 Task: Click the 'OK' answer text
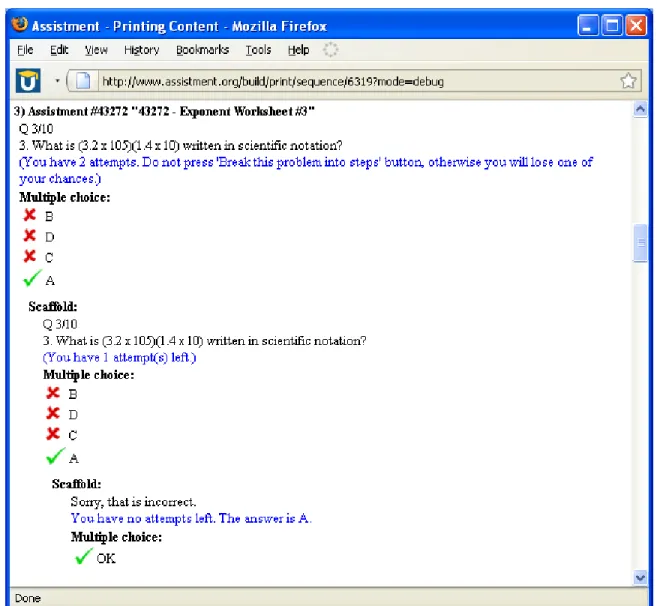point(106,558)
